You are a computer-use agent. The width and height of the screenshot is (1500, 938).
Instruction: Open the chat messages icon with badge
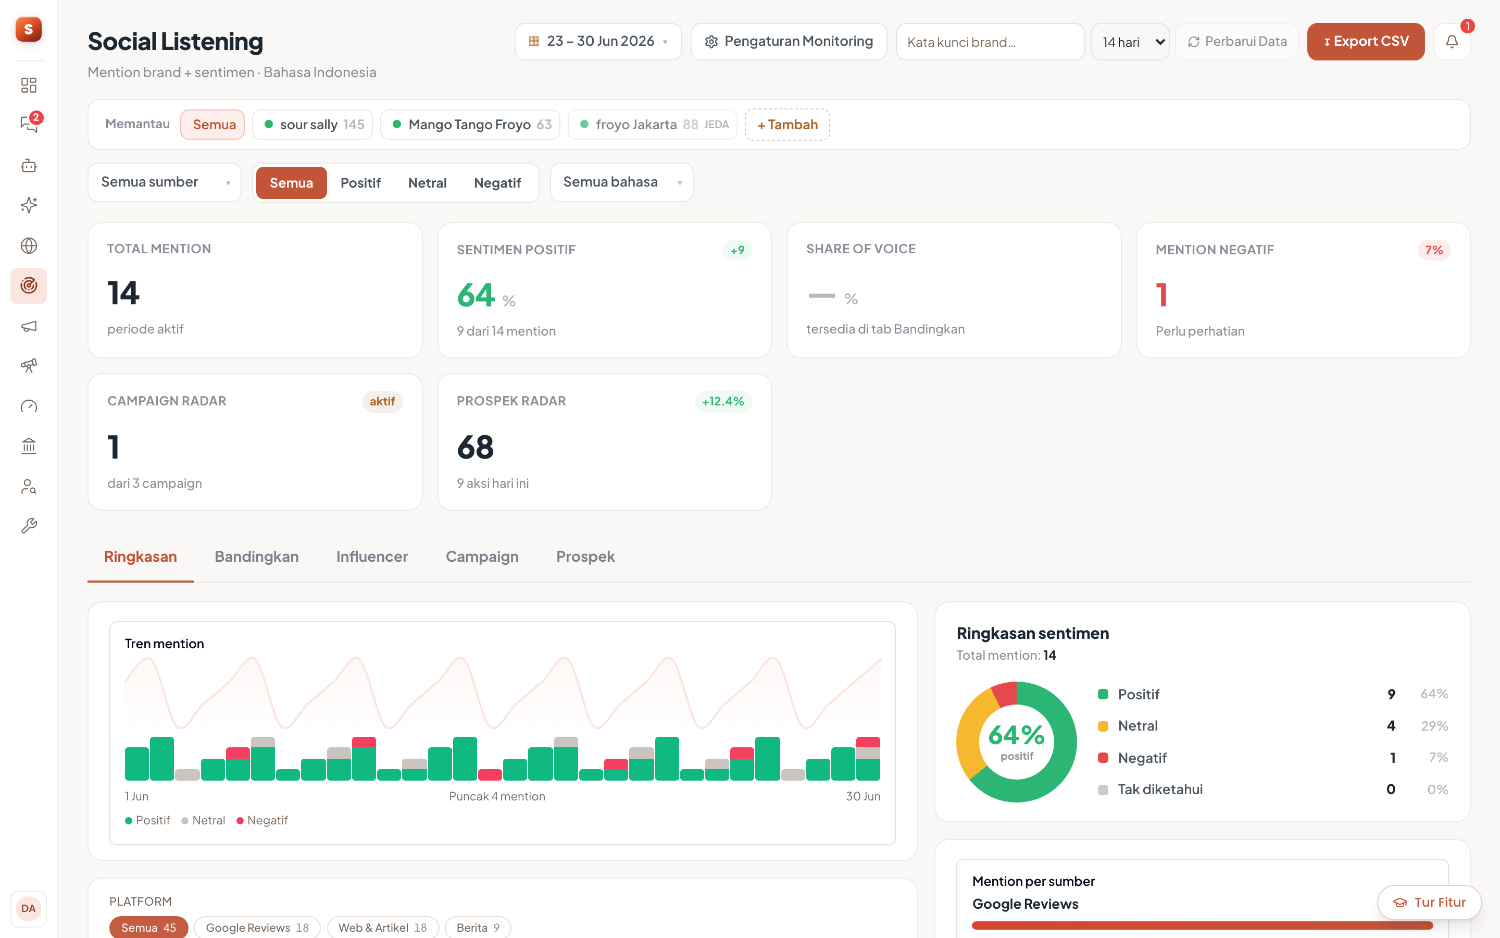[29, 125]
